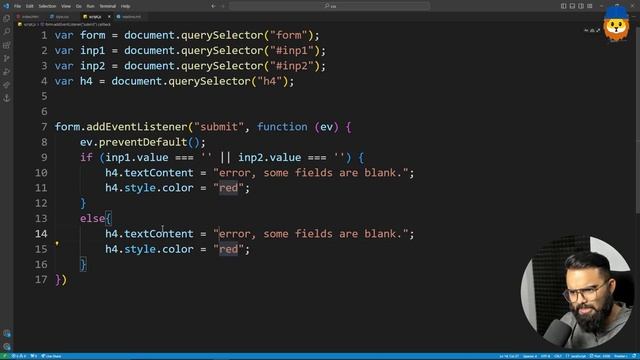Go back with the title bar left arrow
This screenshot has height=360, width=640.
point(213,6)
